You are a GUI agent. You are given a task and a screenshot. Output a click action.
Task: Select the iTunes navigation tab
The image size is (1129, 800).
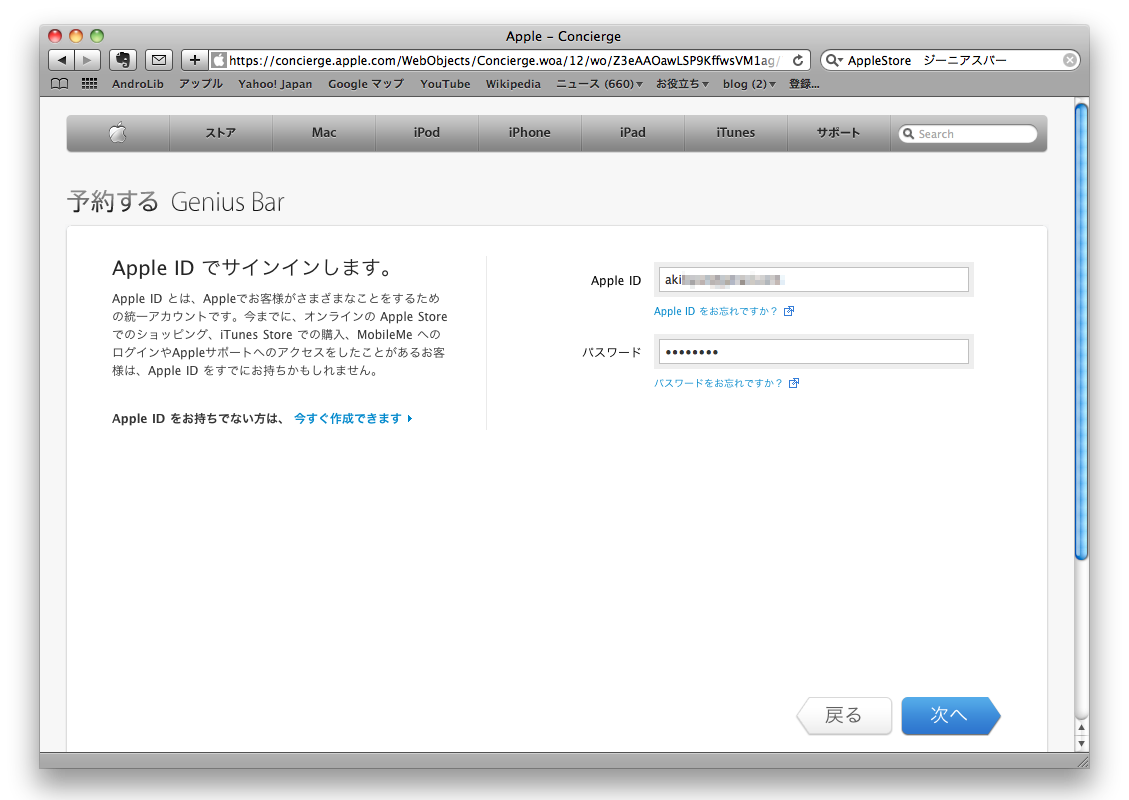click(736, 132)
